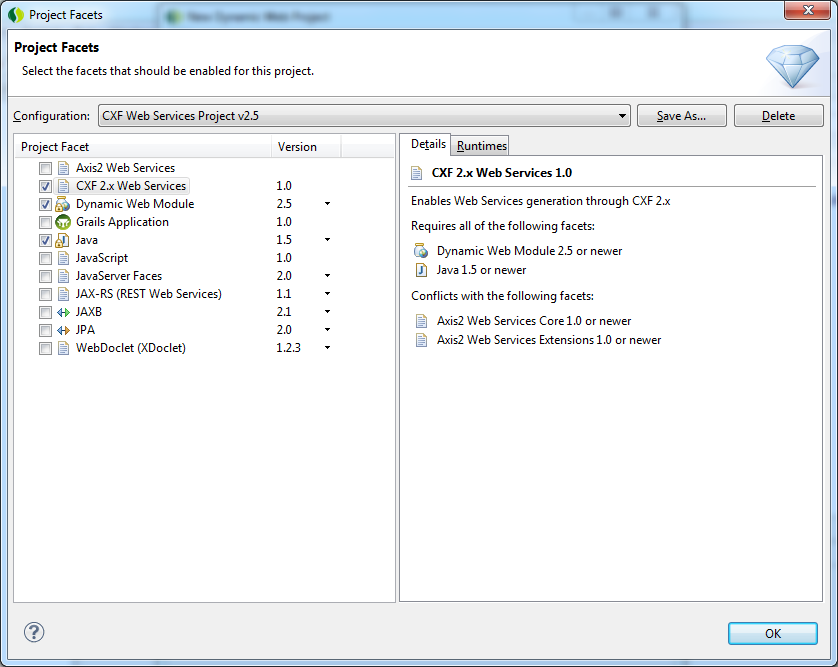
Task: Select the JavaServer Faces row label
Action: pyautogui.click(x=119, y=276)
